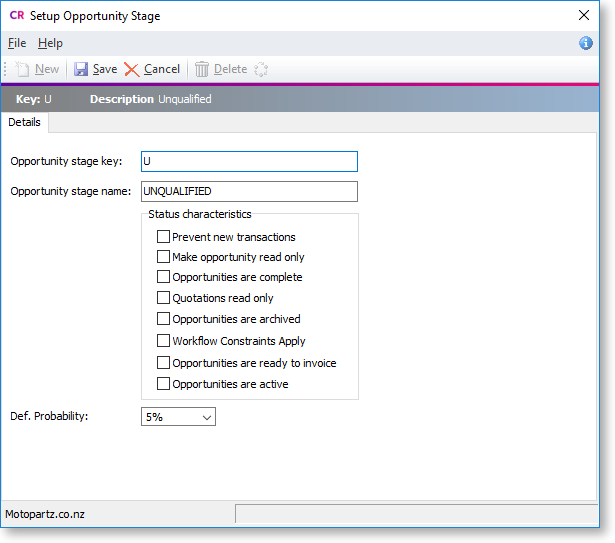This screenshot has height=543, width=615.
Task: Toggle Opportunities are archived checkbox
Action: coord(164,319)
